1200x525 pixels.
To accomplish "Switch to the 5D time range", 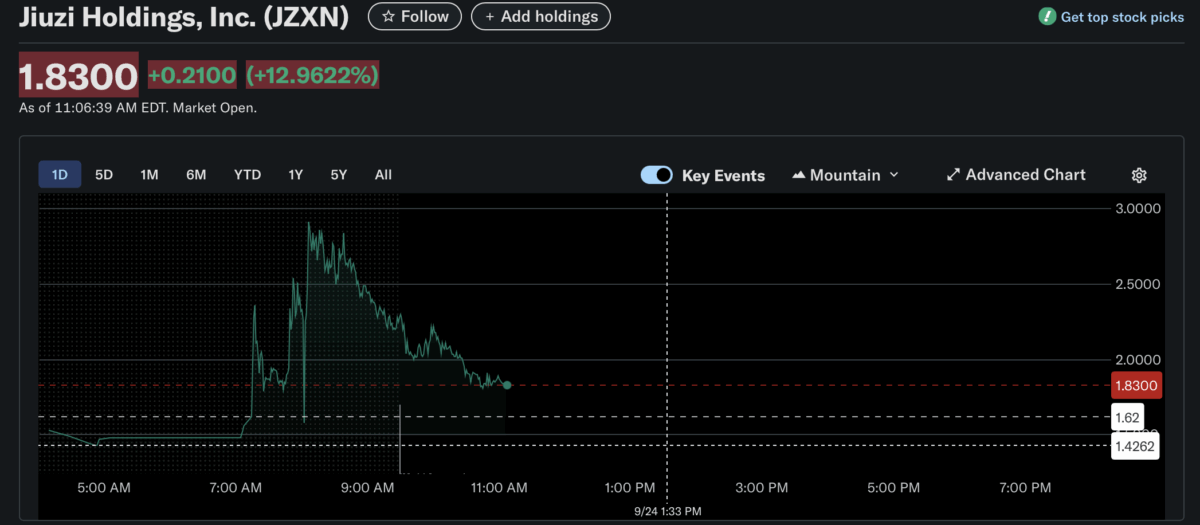I will tap(104, 174).
